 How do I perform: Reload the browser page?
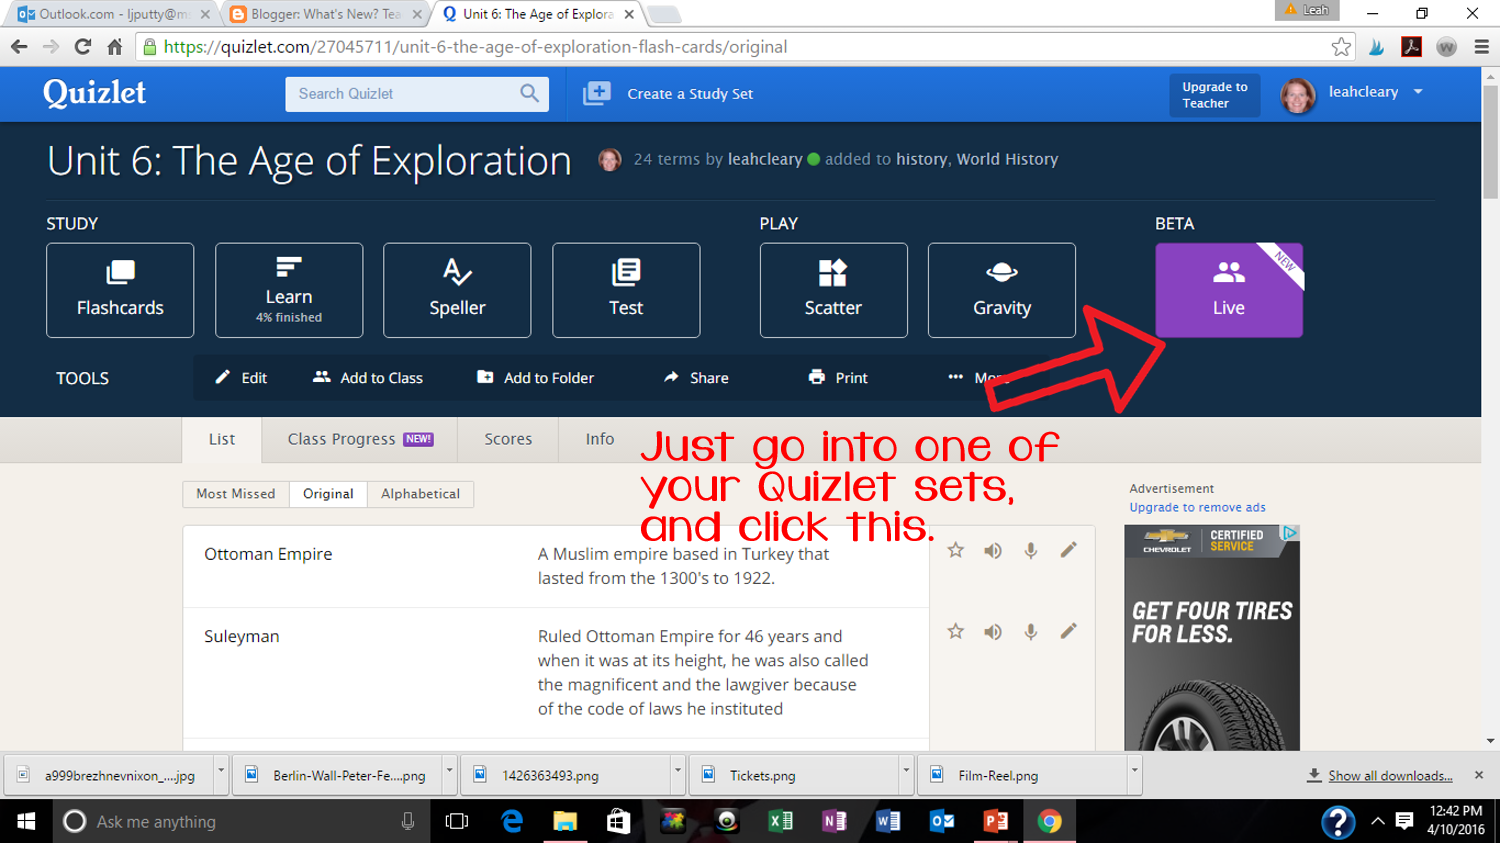coord(83,47)
